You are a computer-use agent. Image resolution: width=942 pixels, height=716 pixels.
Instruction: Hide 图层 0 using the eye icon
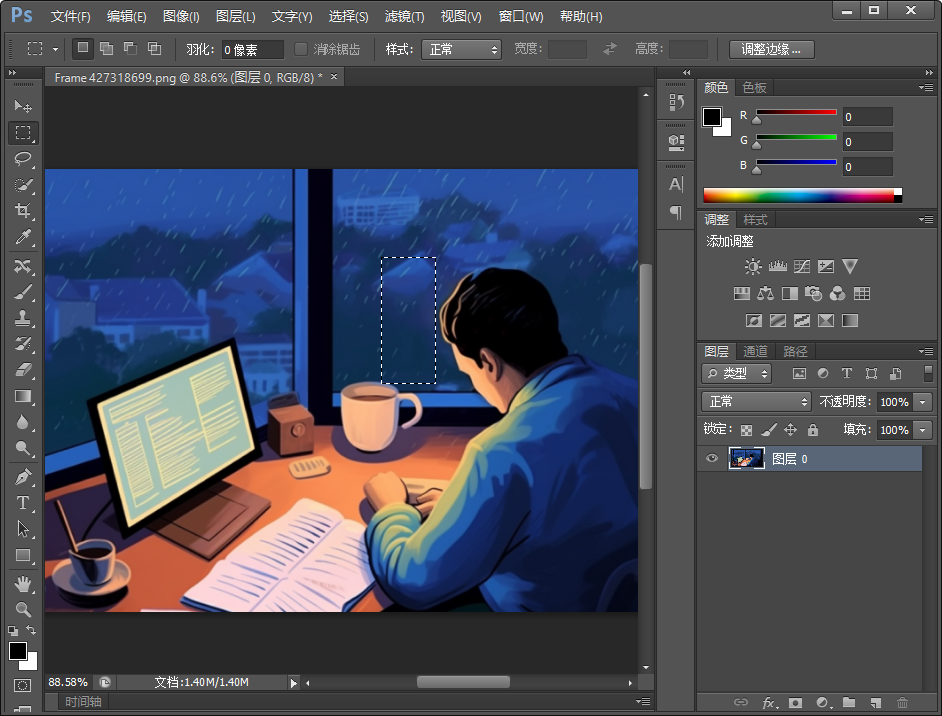point(712,459)
